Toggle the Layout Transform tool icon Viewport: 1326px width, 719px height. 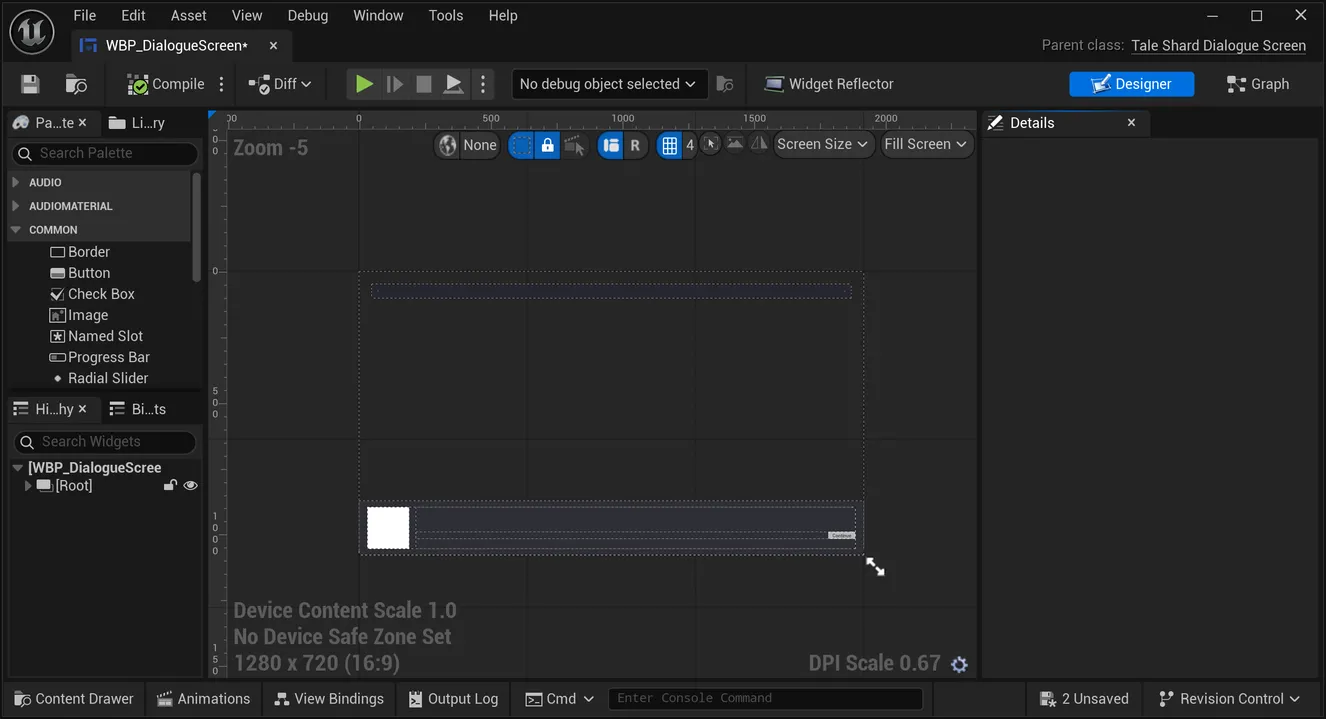click(611, 145)
